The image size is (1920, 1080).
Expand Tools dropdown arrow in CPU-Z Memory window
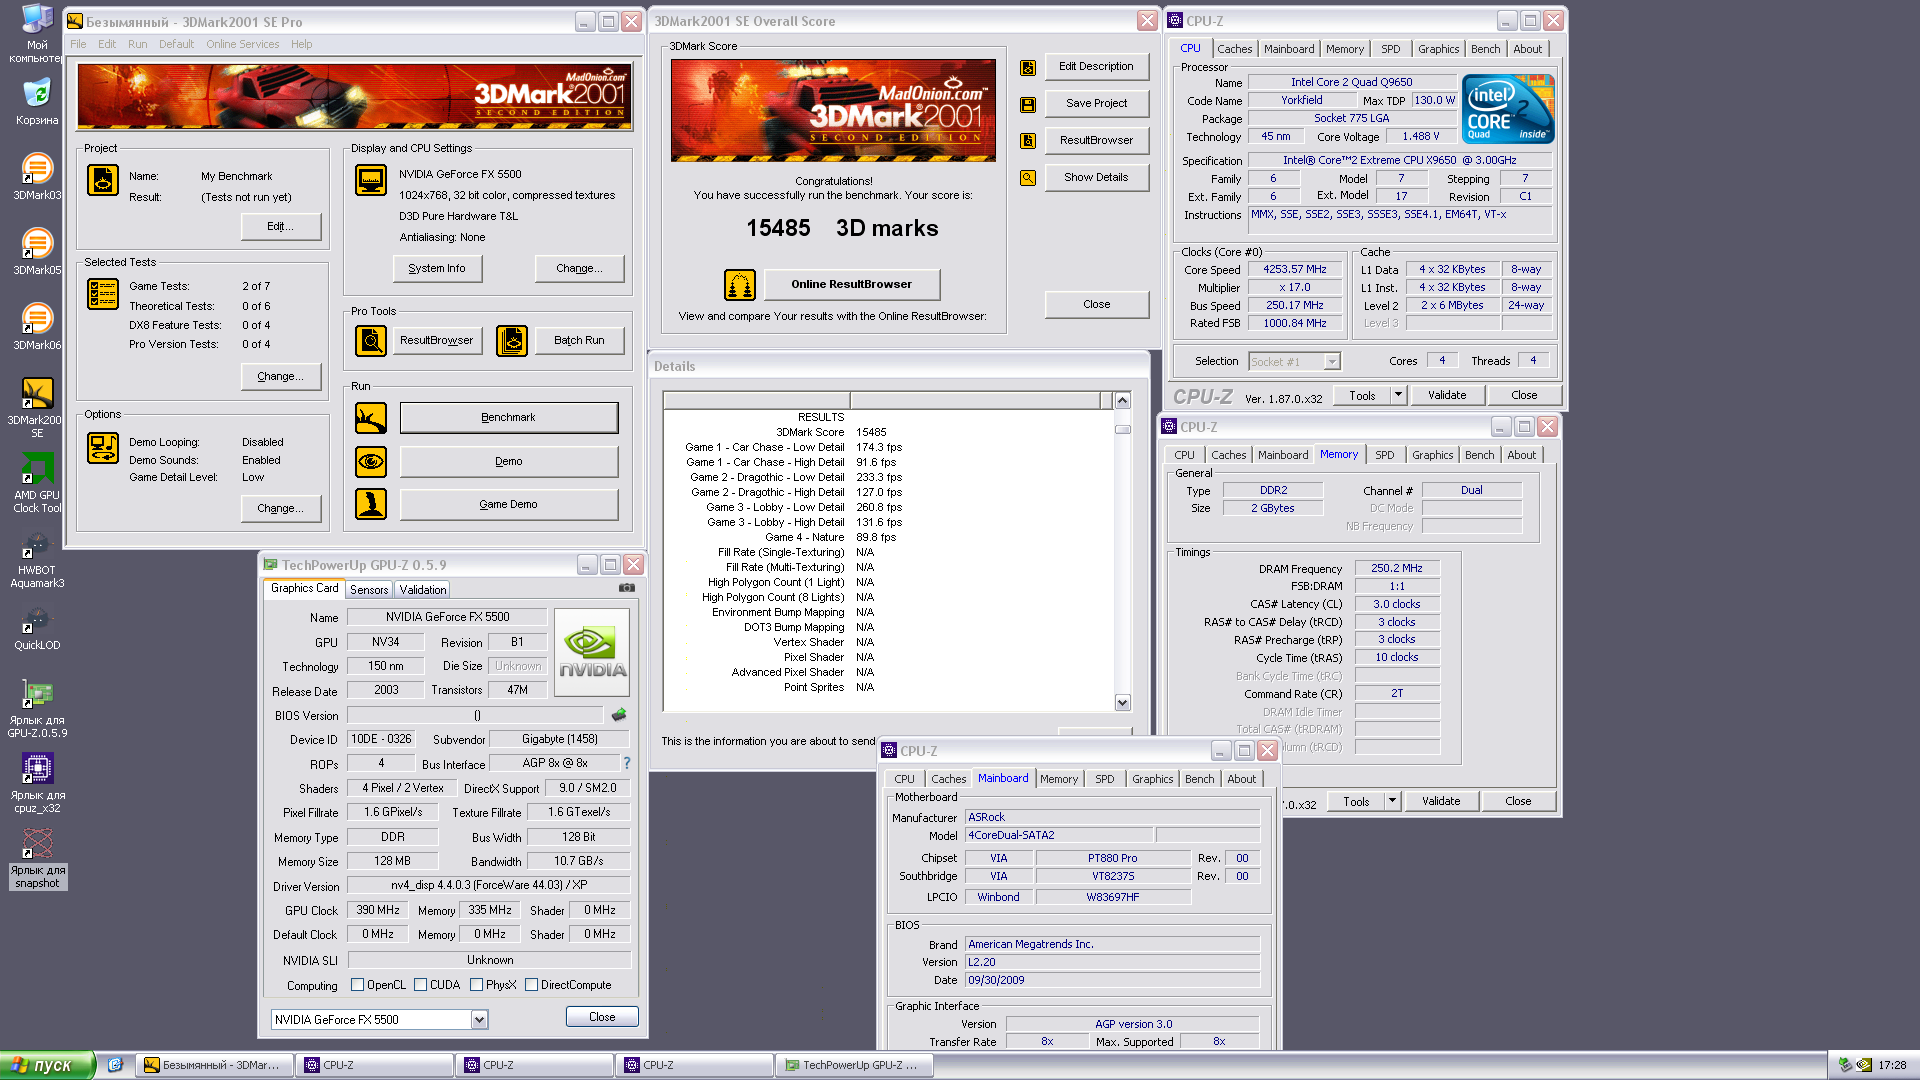tap(1392, 801)
